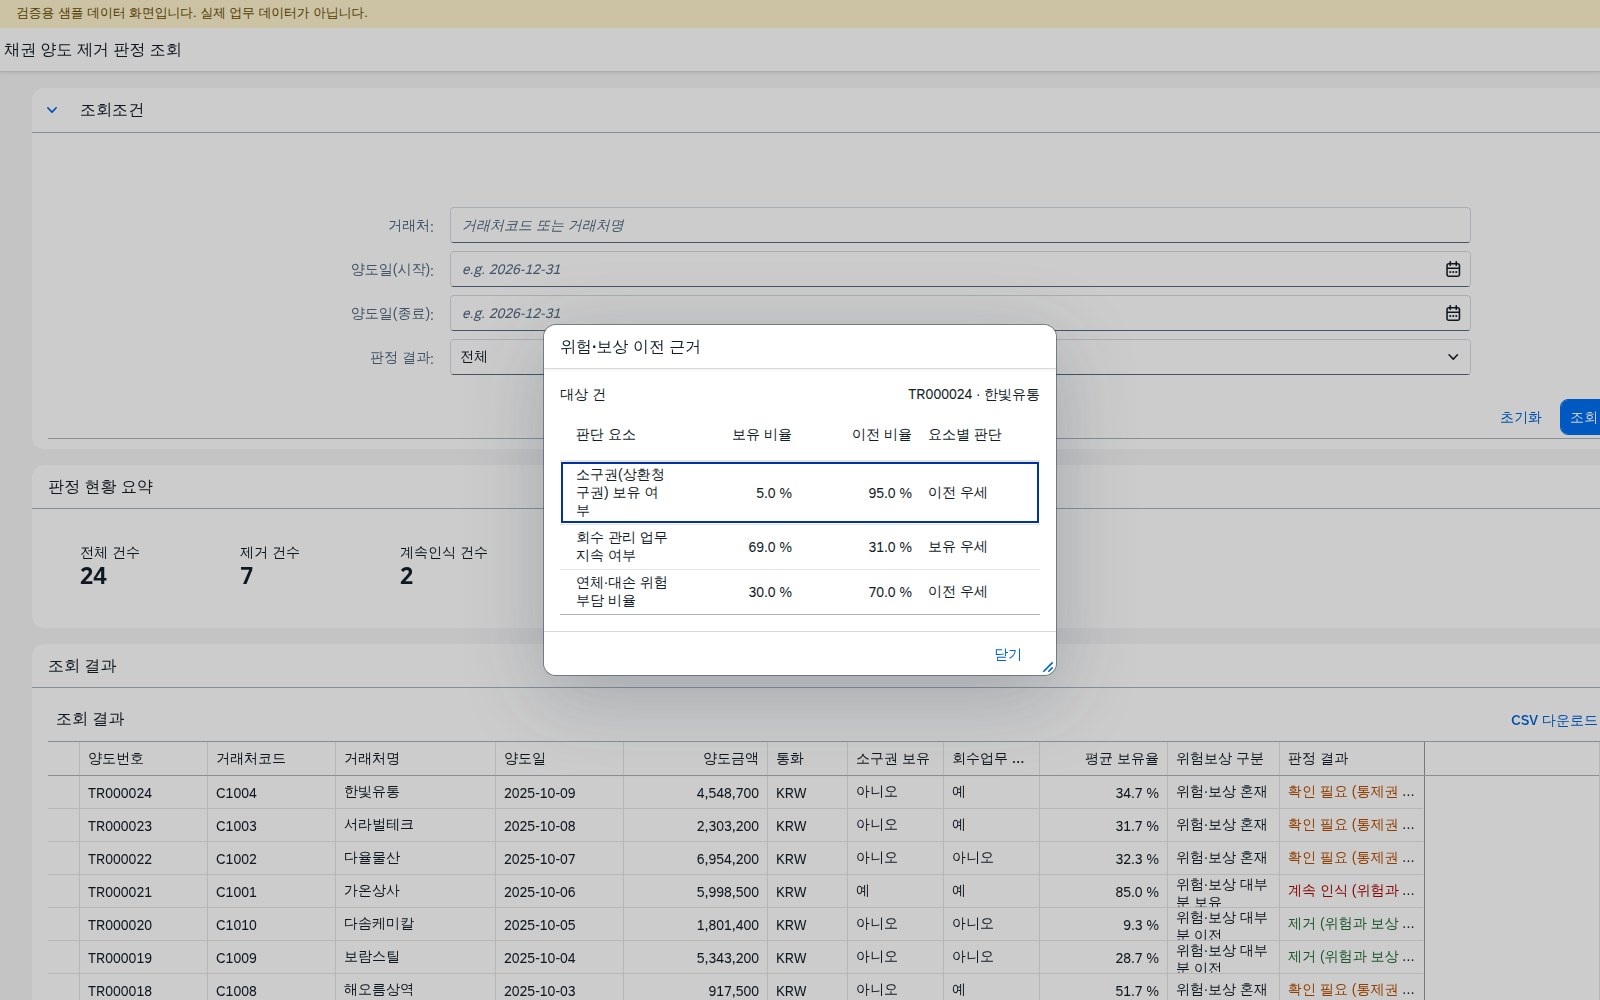The height and width of the screenshot is (1000, 1600).
Task: Click the 70.0 % transfer ratio cell
Action: tap(890, 592)
